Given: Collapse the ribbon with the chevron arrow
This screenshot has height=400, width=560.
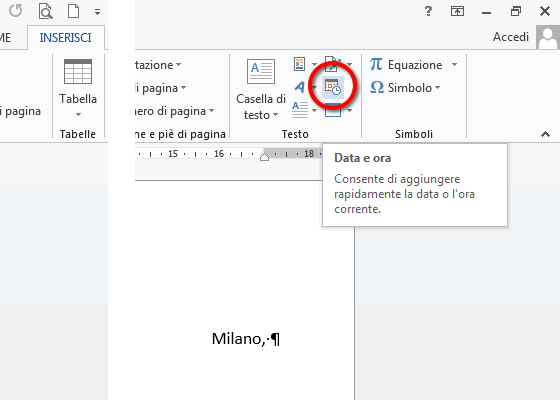Looking at the screenshot, I should point(545,134).
